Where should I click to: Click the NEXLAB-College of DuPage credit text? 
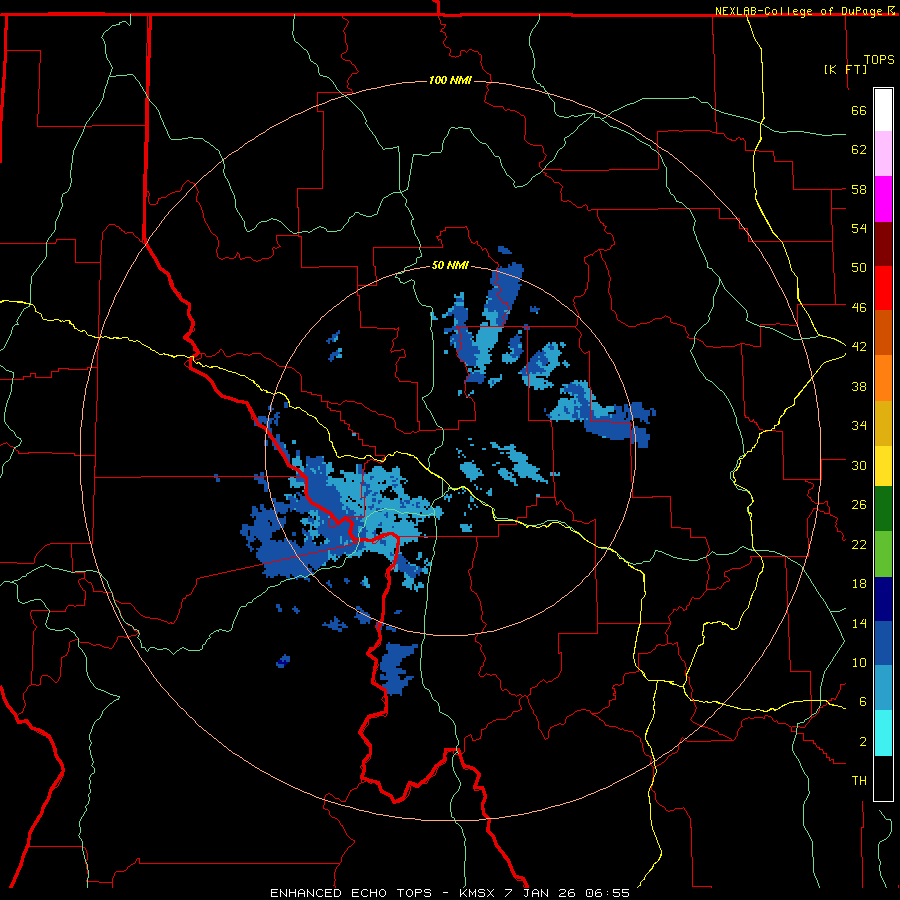pos(800,11)
